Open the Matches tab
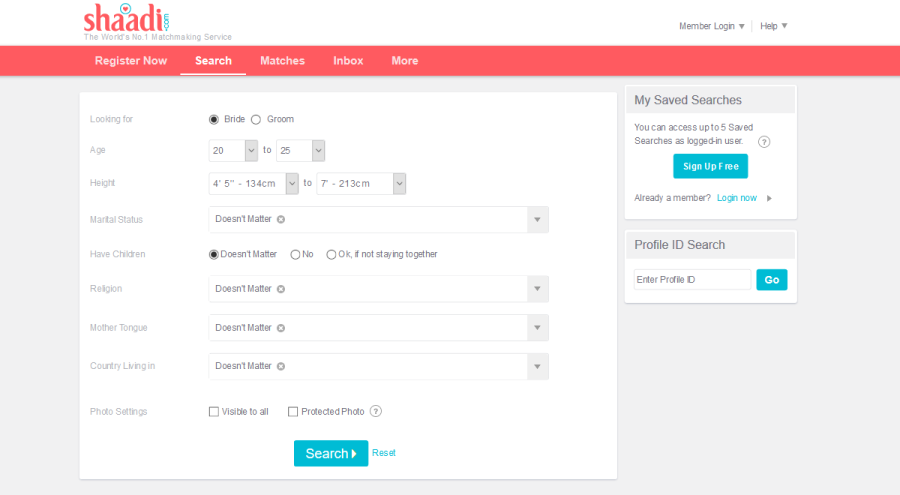Image resolution: width=900 pixels, height=495 pixels. (x=282, y=61)
